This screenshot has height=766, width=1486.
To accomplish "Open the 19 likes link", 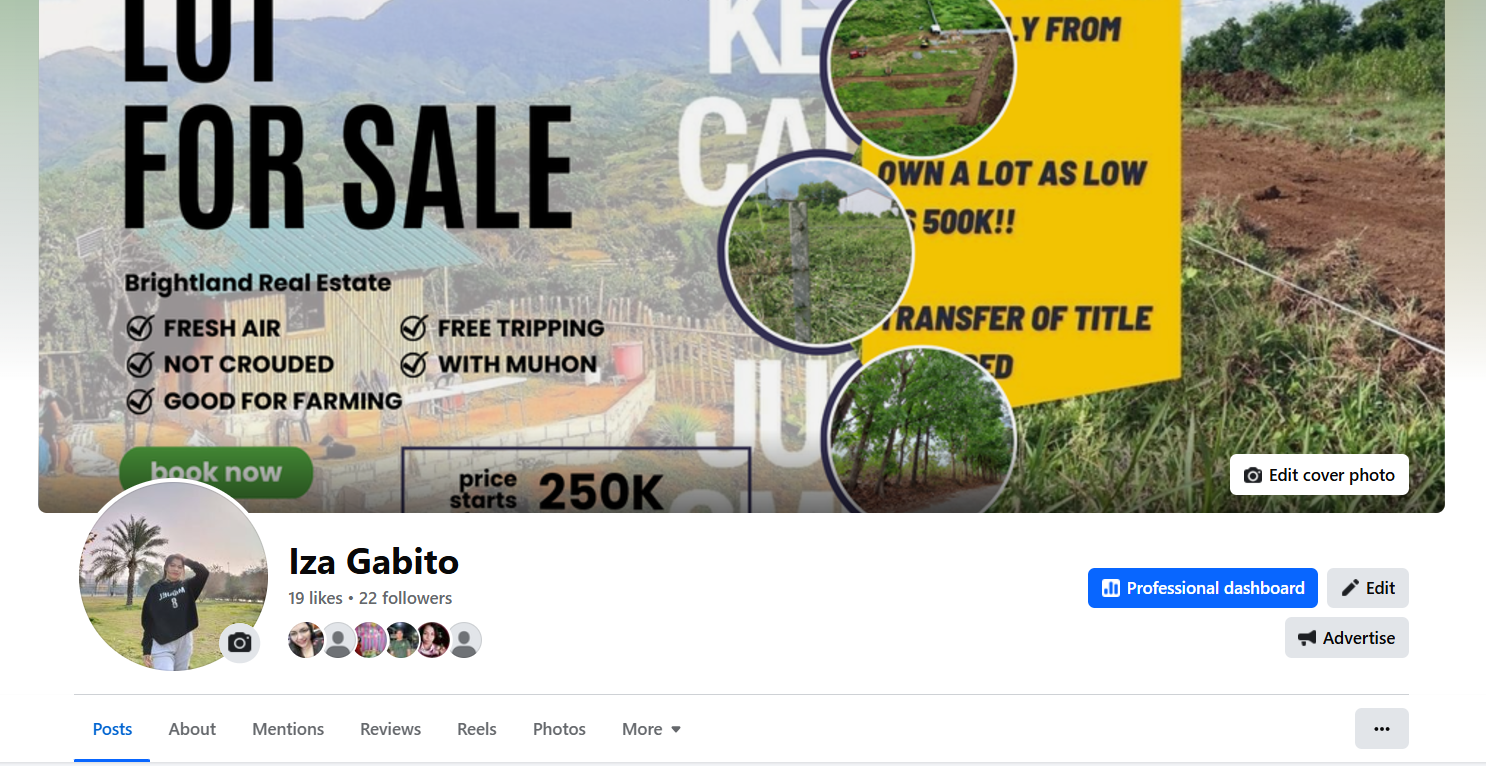I will 316,598.
